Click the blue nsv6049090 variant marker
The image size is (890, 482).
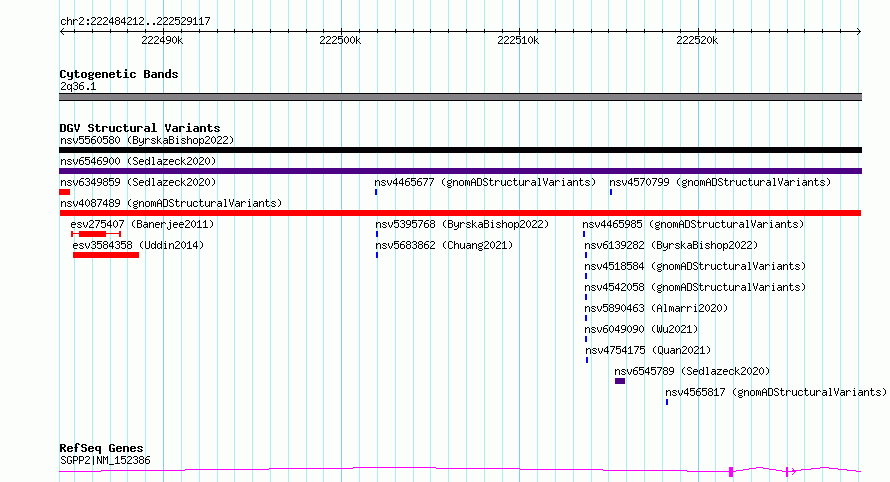click(x=586, y=340)
